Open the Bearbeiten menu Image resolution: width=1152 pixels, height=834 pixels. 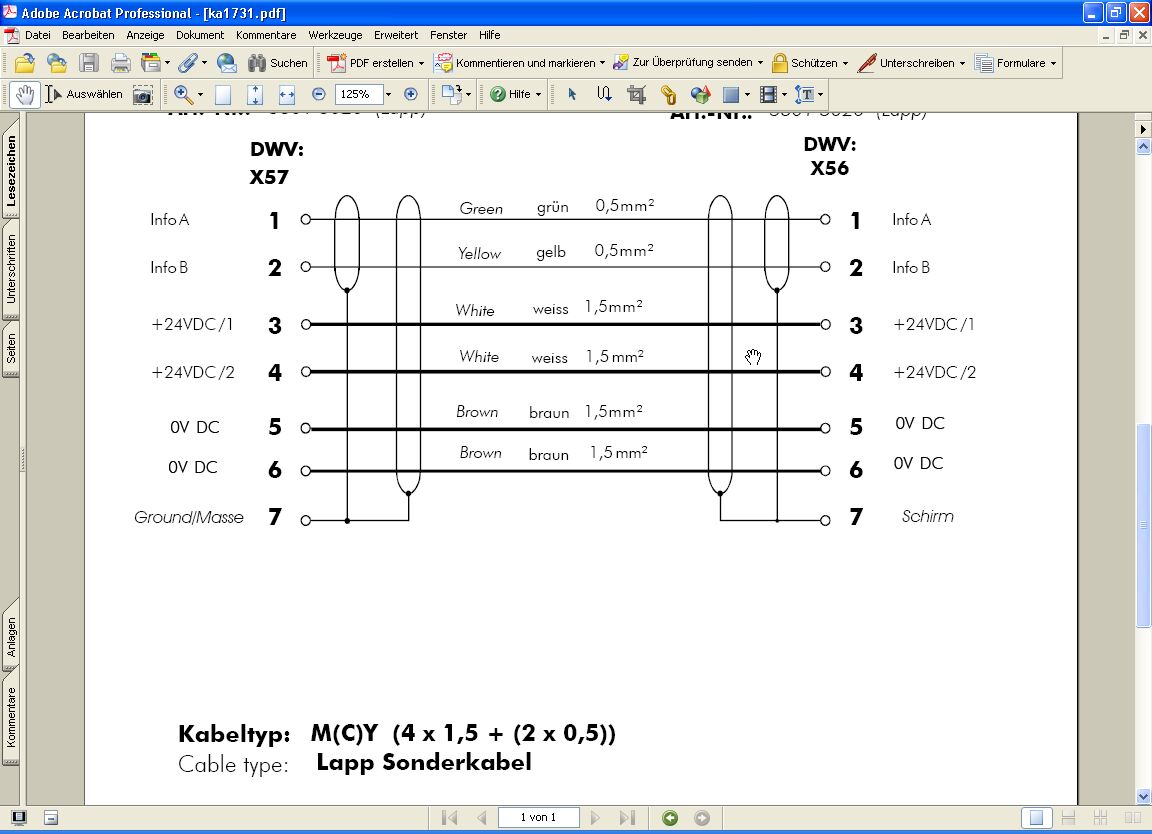[88, 35]
